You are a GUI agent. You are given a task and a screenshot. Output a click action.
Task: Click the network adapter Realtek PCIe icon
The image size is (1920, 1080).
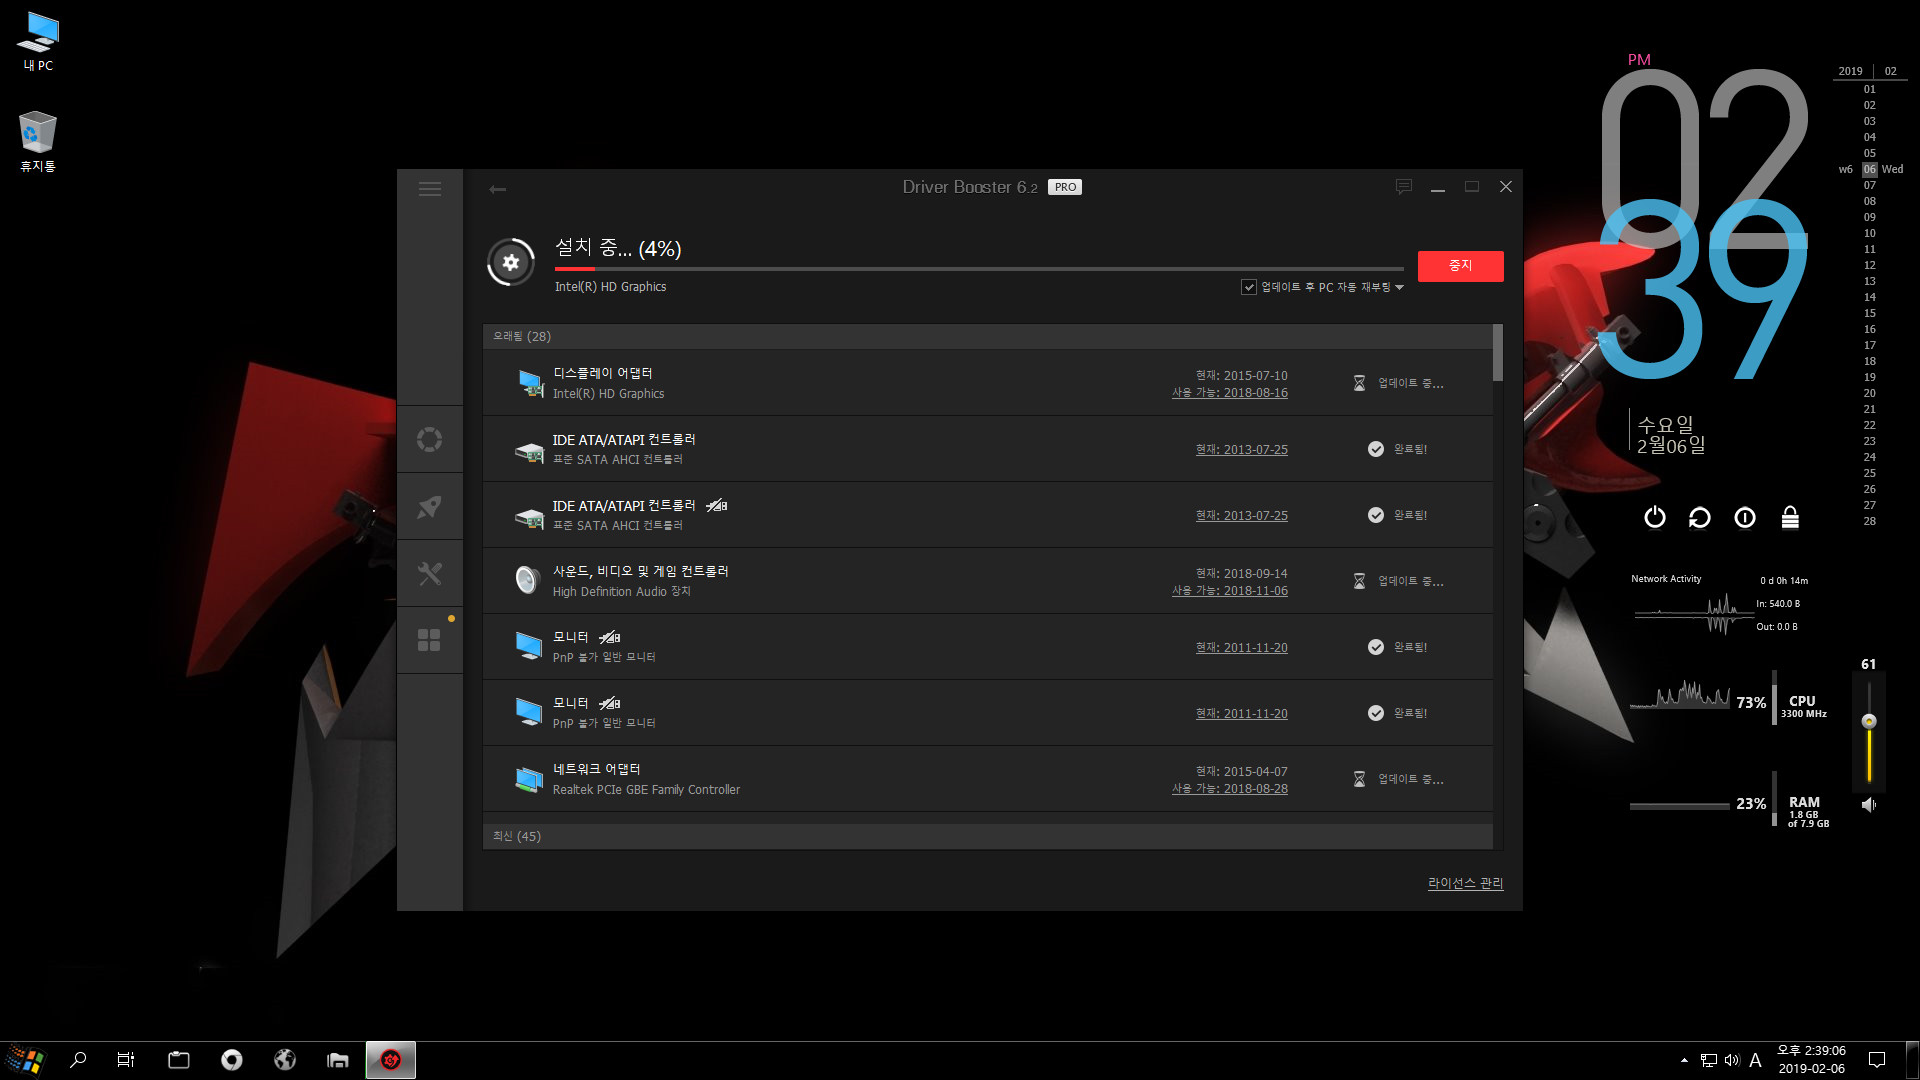529,777
